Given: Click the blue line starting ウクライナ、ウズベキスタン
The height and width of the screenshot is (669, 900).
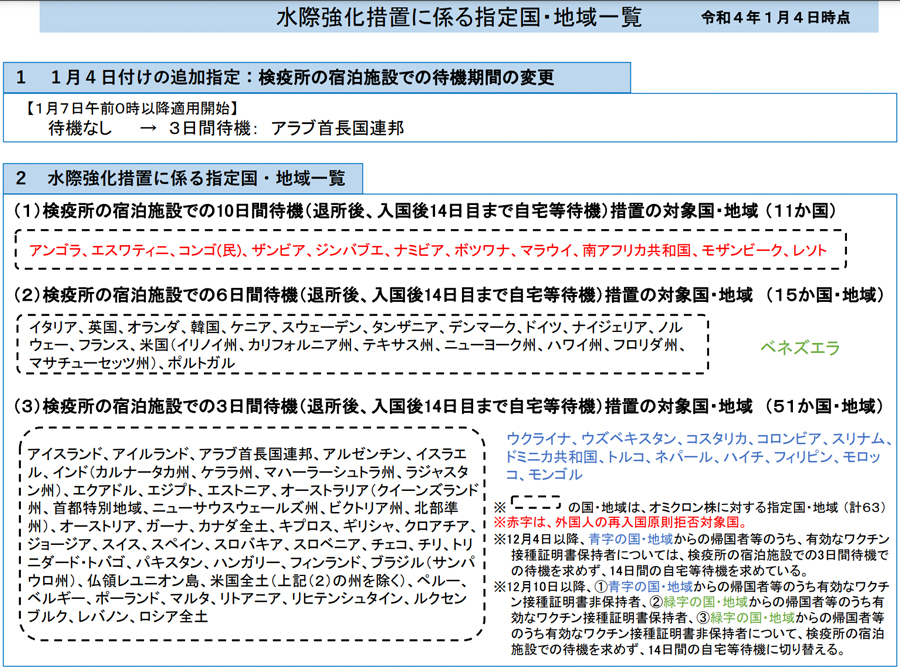Looking at the screenshot, I should click(x=699, y=438).
